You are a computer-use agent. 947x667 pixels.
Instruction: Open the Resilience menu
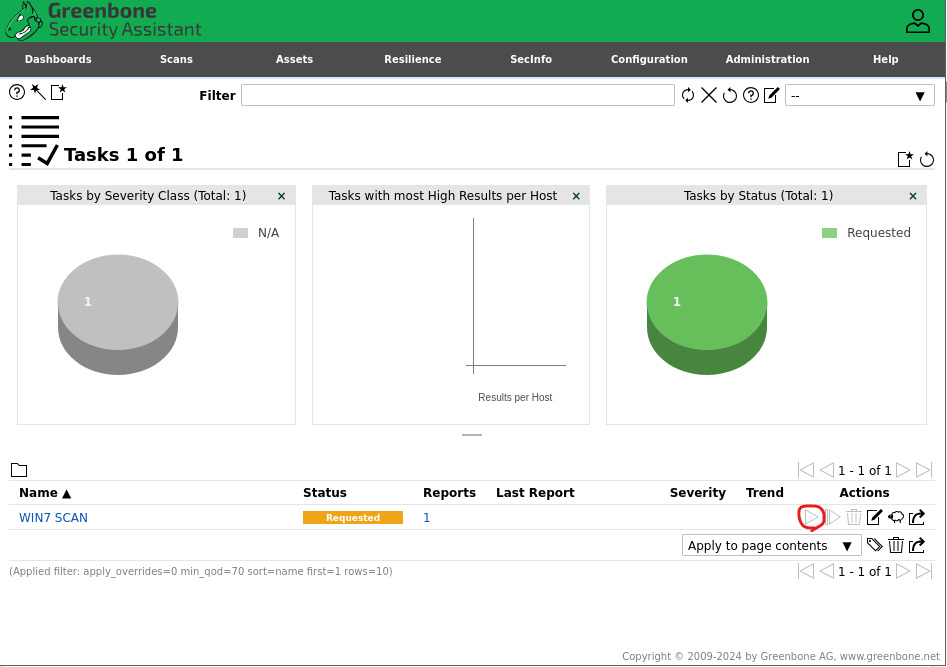[413, 59]
